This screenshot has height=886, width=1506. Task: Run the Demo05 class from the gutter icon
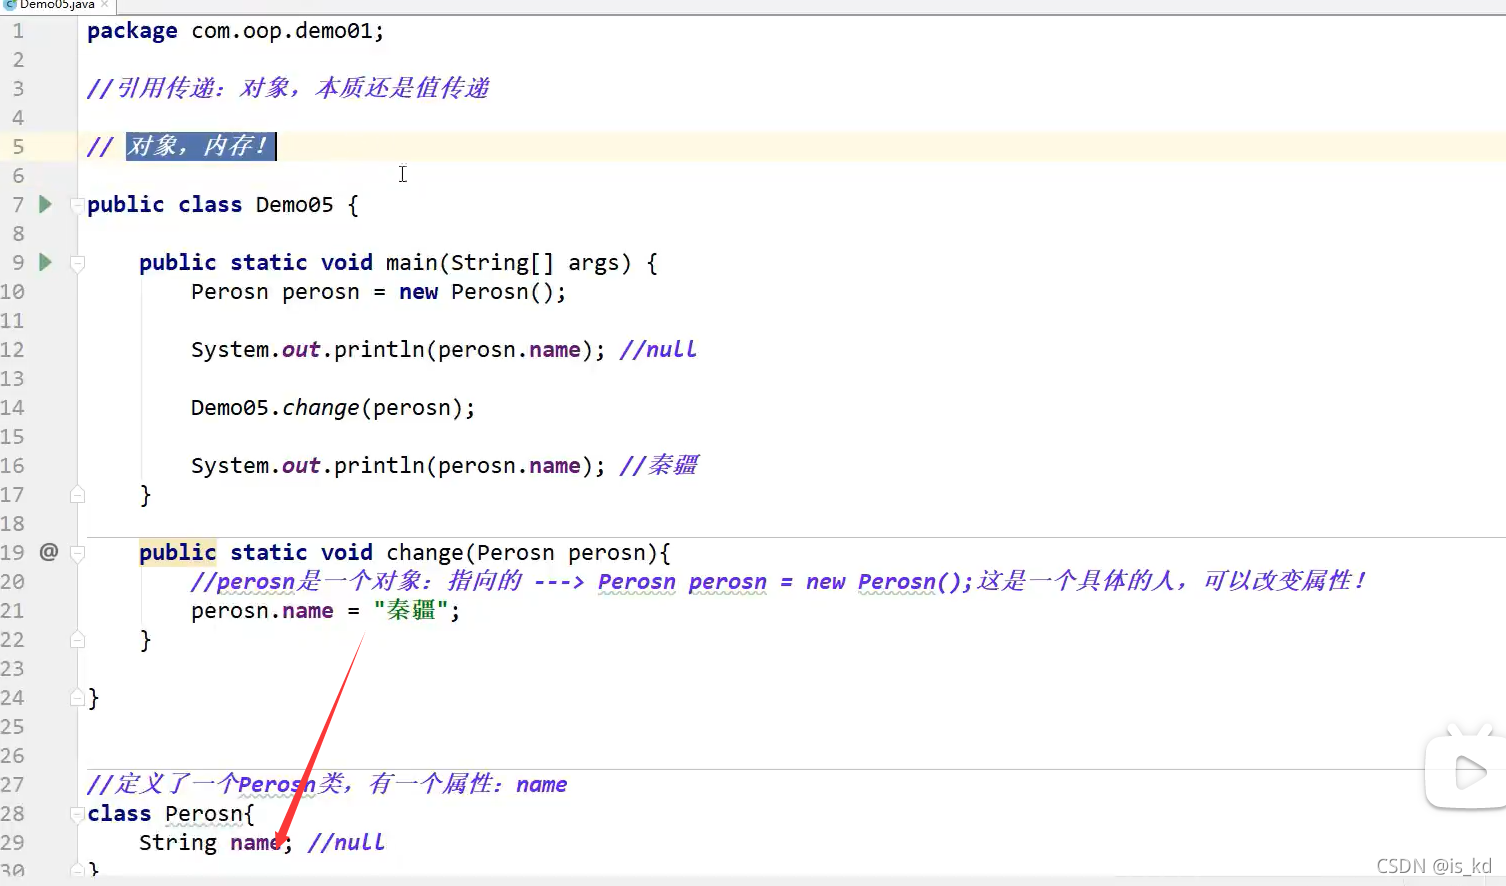click(x=45, y=204)
